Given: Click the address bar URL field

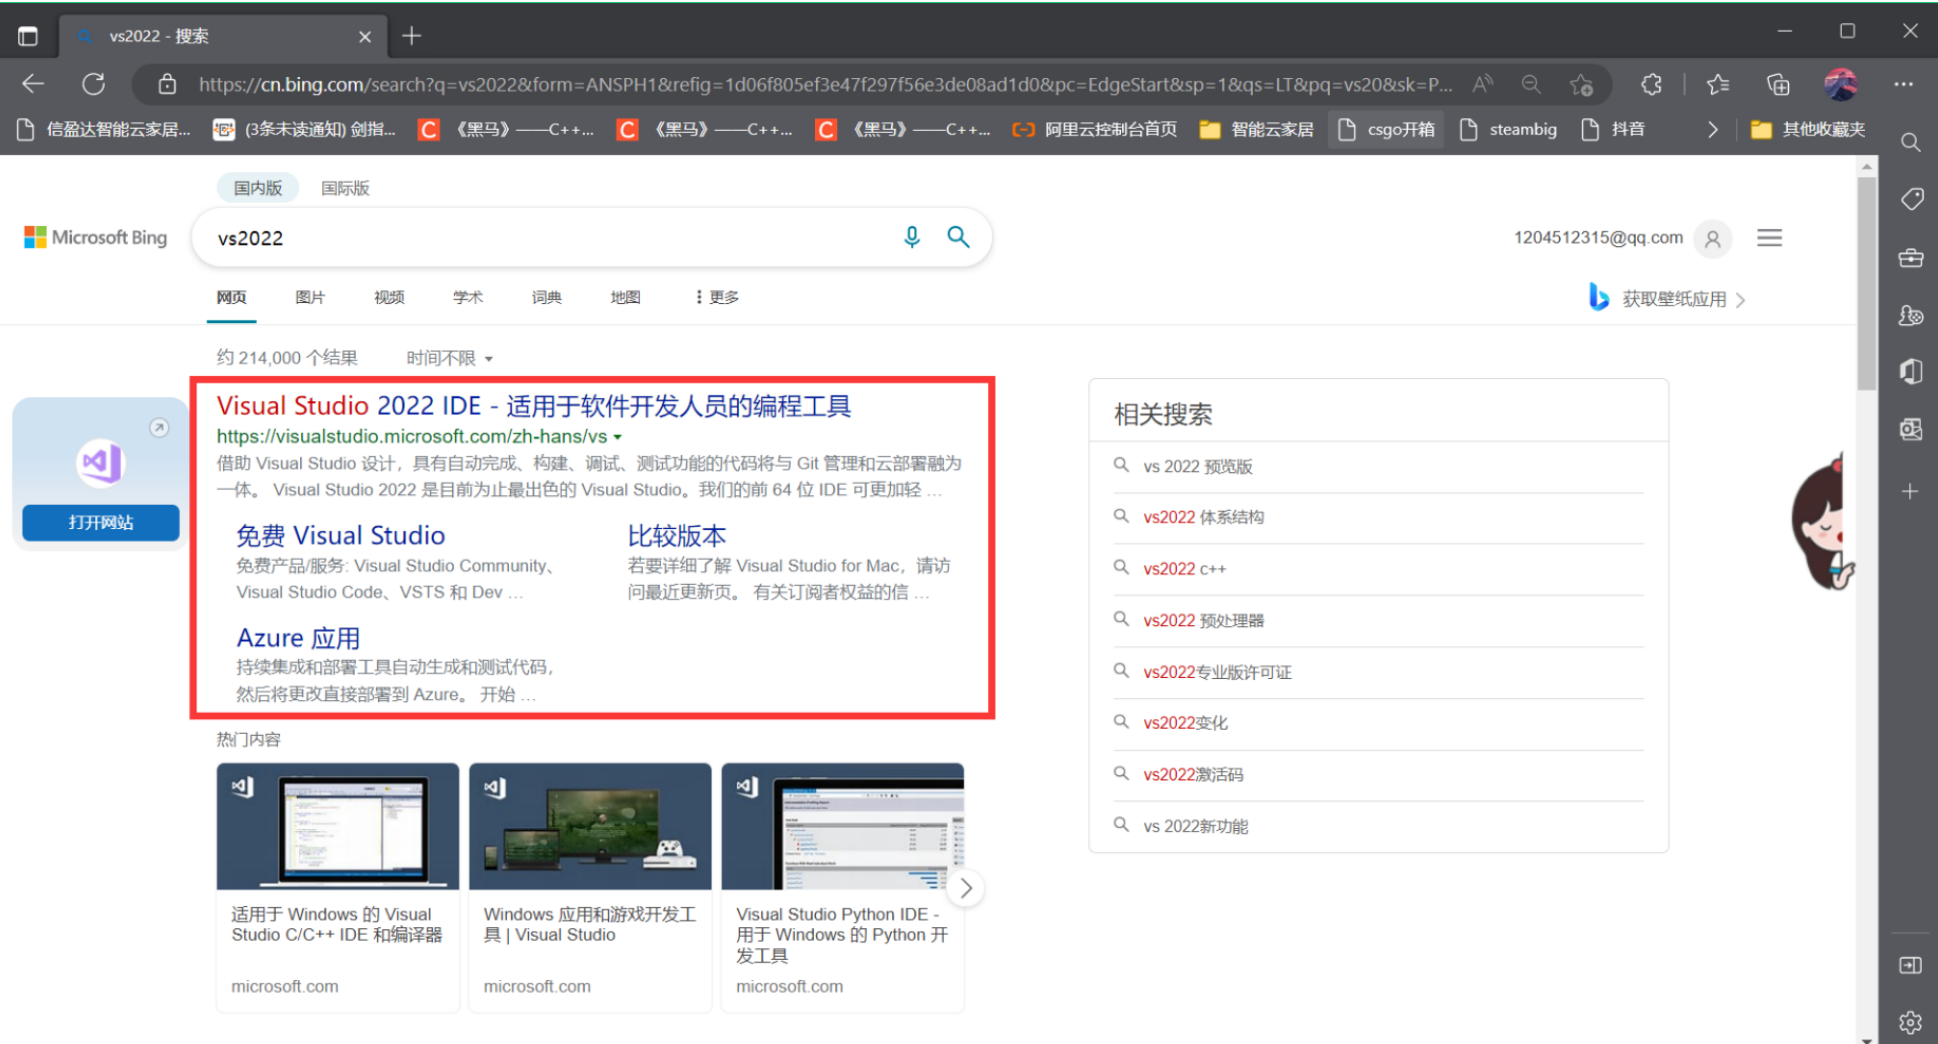Looking at the screenshot, I should point(825,85).
